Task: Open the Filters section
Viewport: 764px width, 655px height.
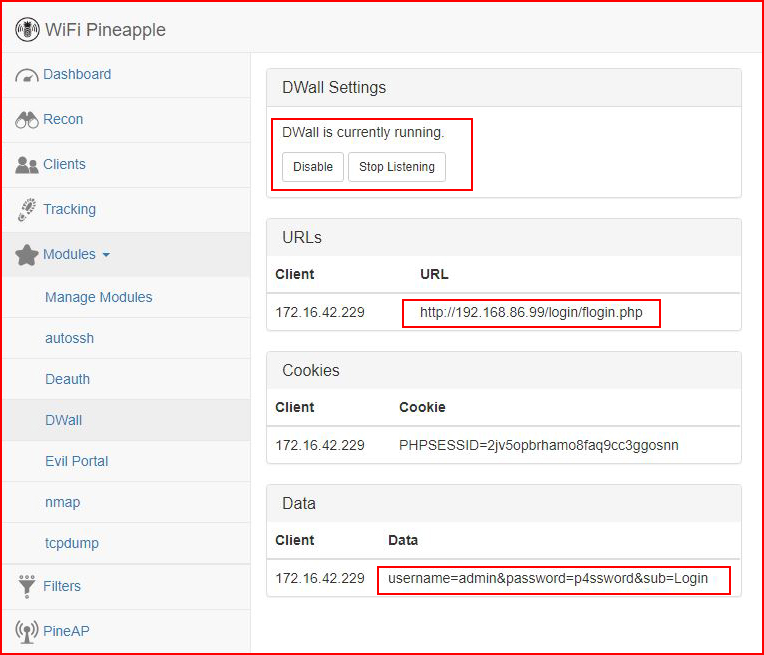Action: coord(62,586)
